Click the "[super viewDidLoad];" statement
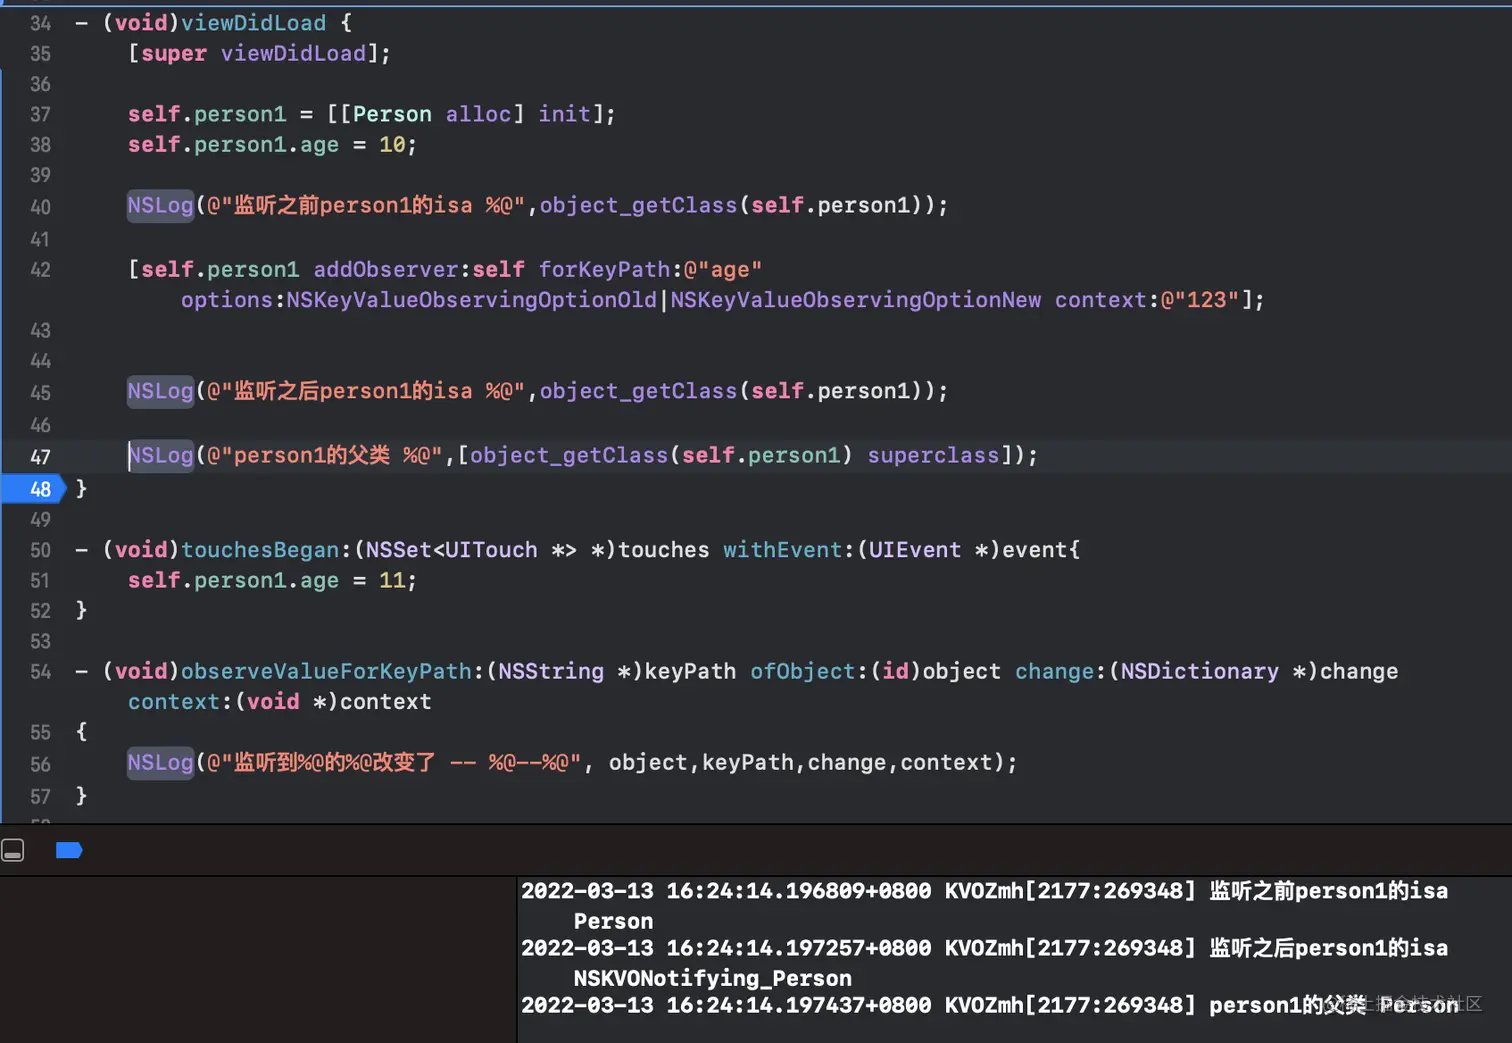Screen dimensions: 1512x1043 (x=259, y=53)
